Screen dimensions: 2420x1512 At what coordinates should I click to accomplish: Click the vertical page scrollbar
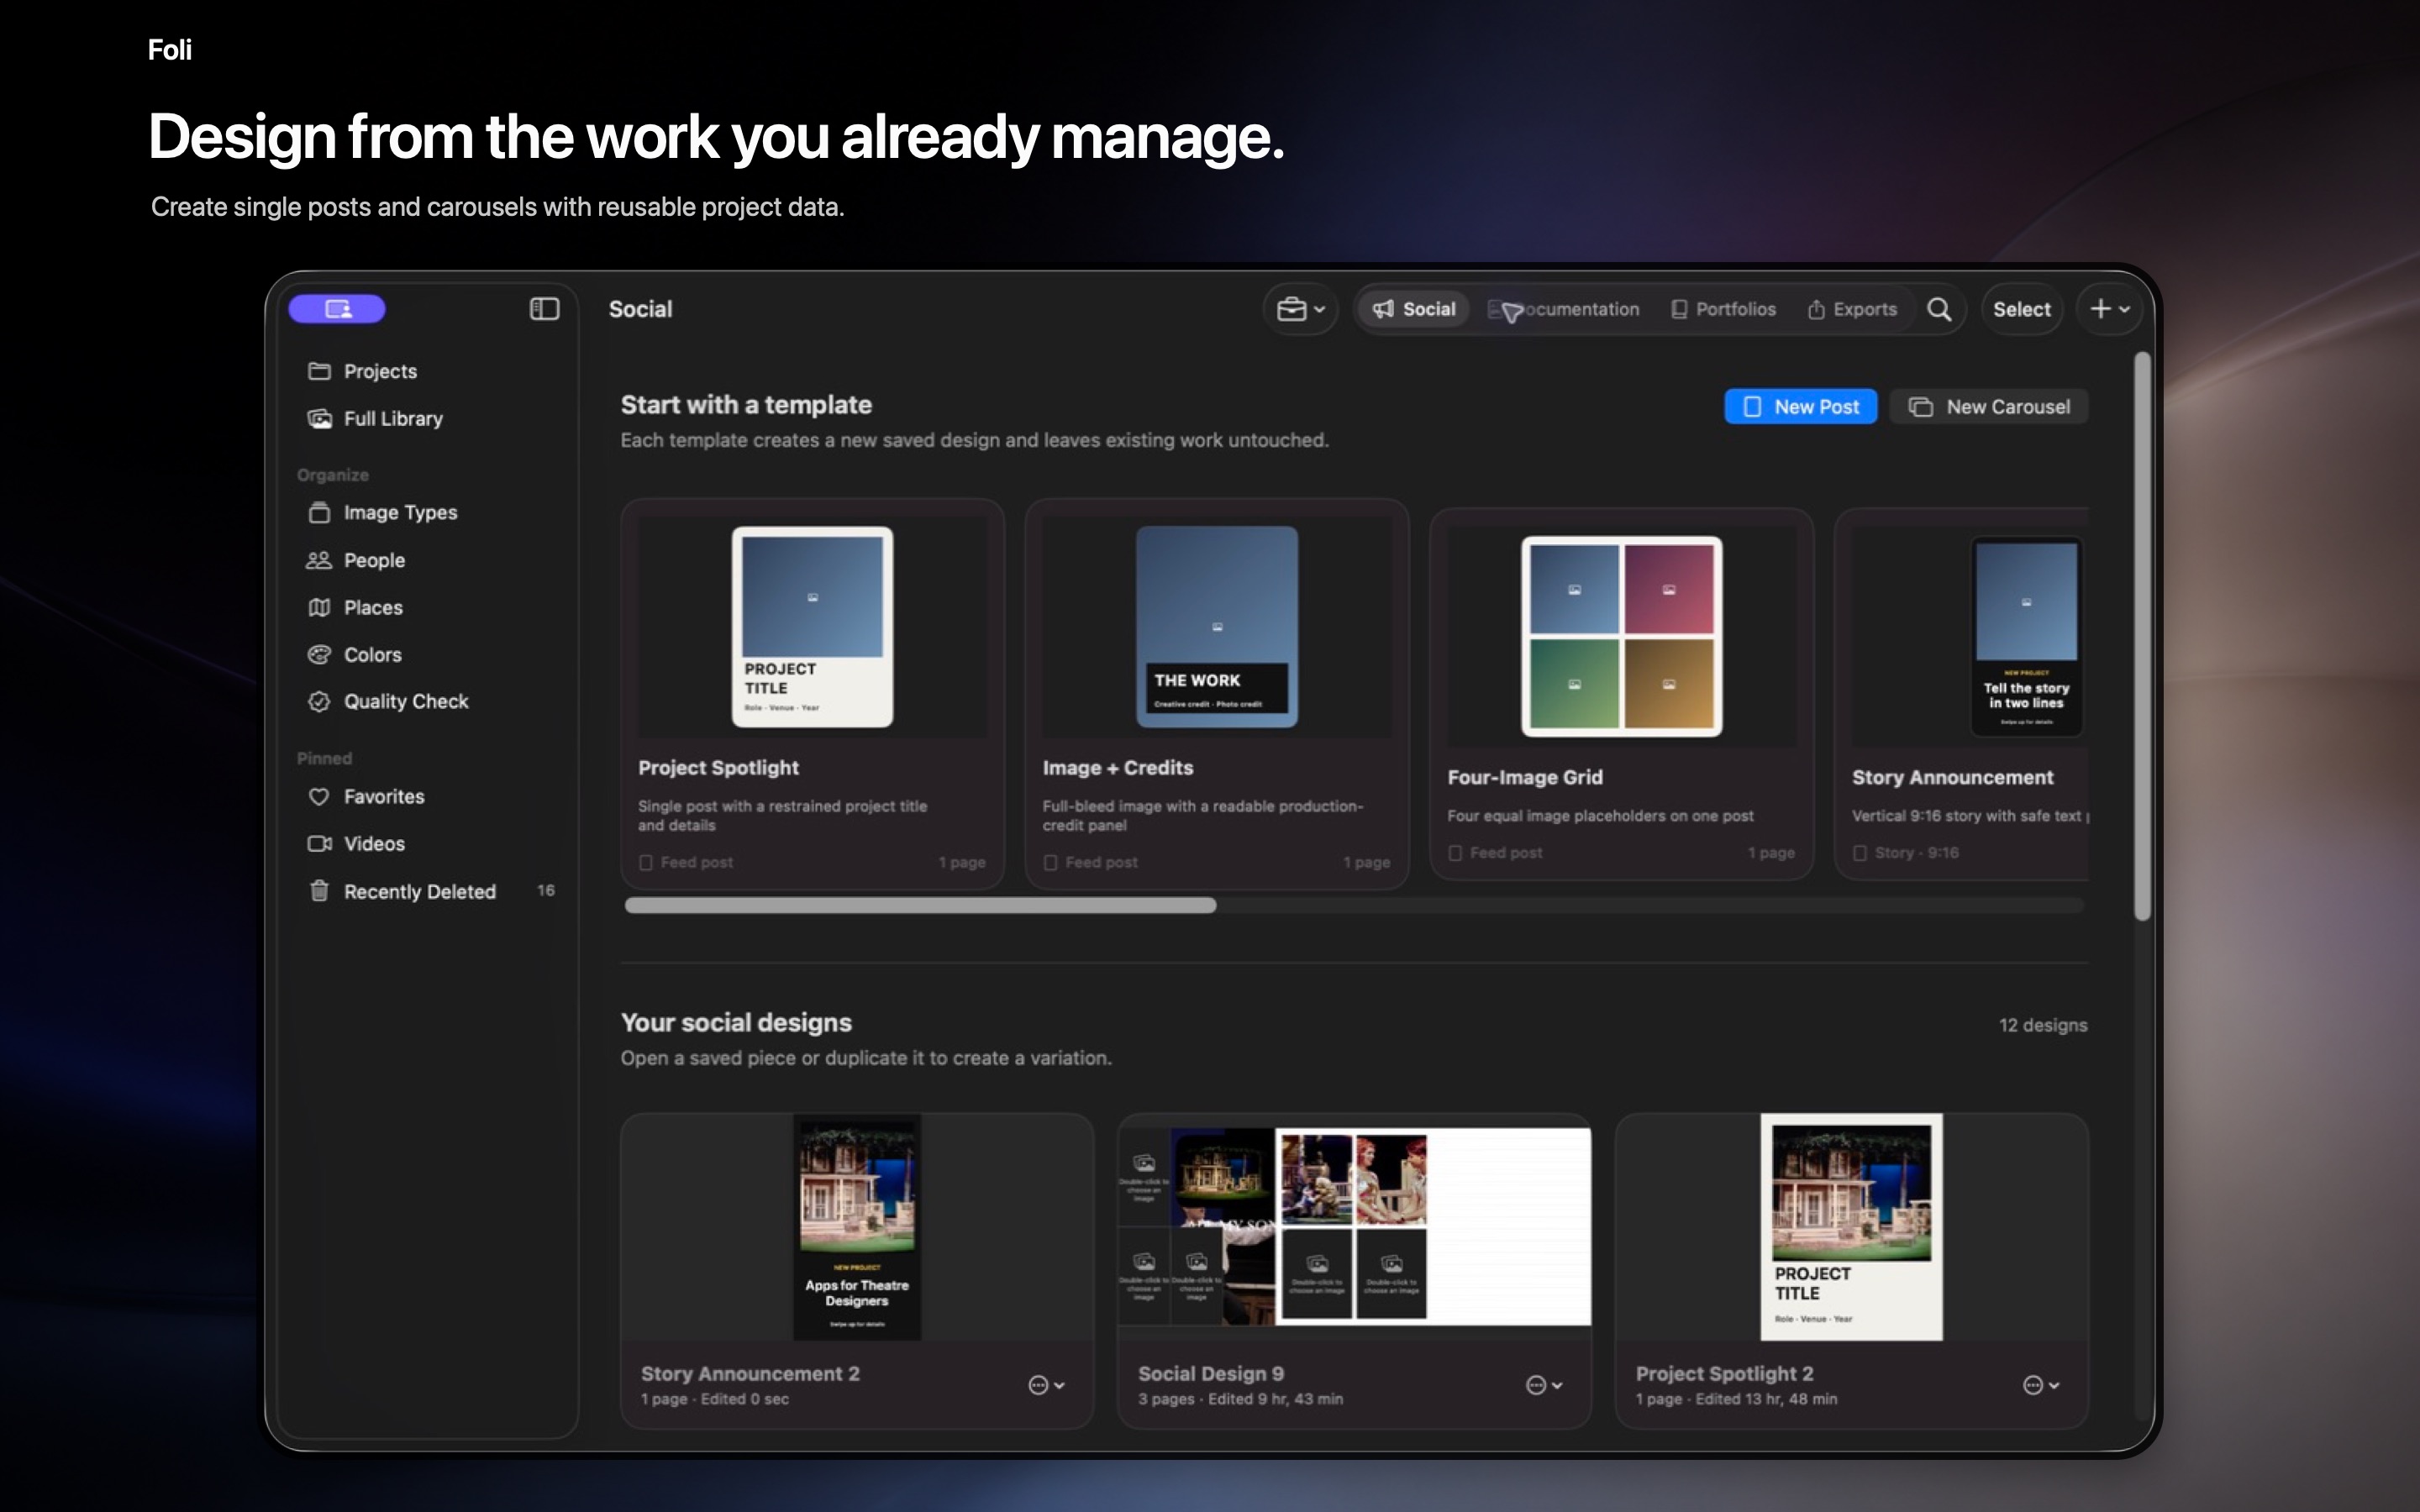coord(2141,635)
